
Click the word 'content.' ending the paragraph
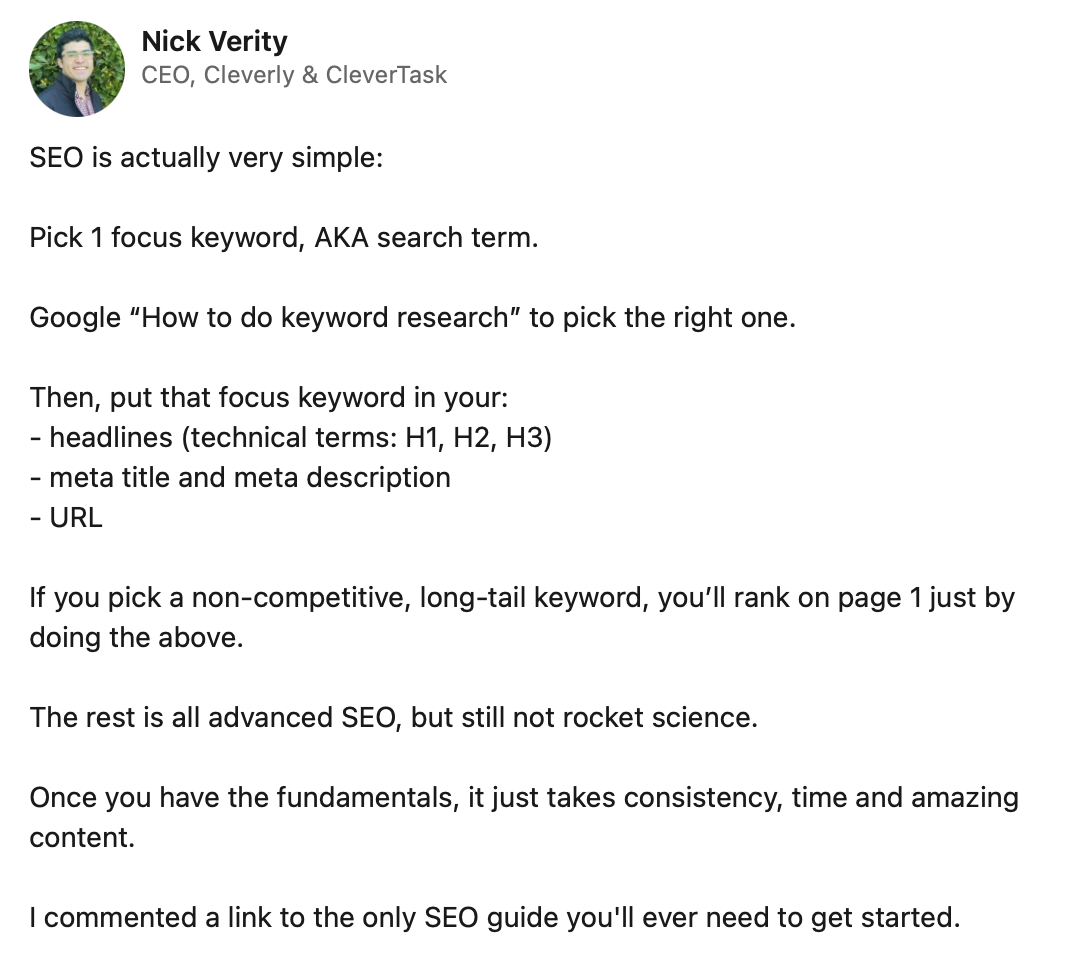coord(82,838)
